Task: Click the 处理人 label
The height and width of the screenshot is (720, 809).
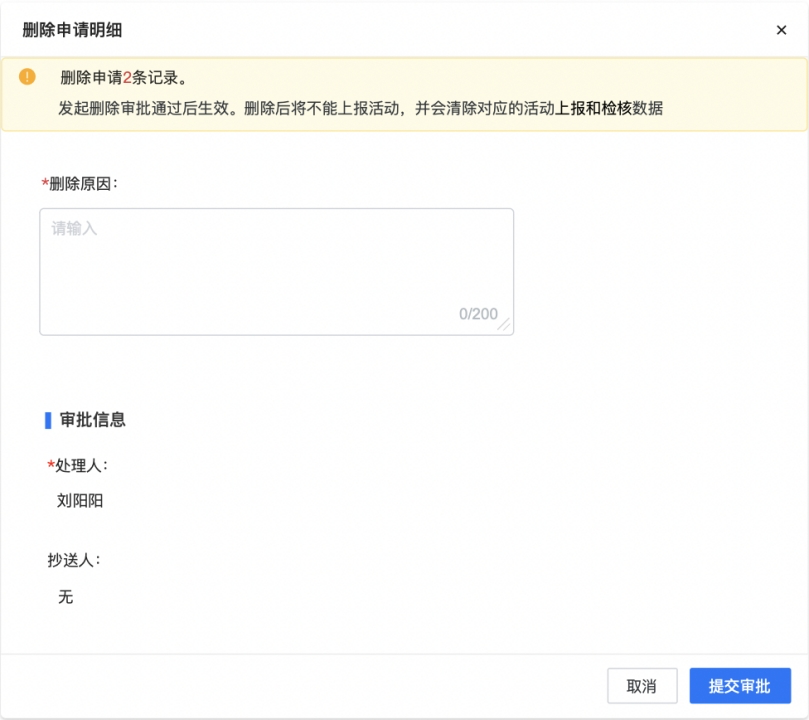Action: click(81, 465)
